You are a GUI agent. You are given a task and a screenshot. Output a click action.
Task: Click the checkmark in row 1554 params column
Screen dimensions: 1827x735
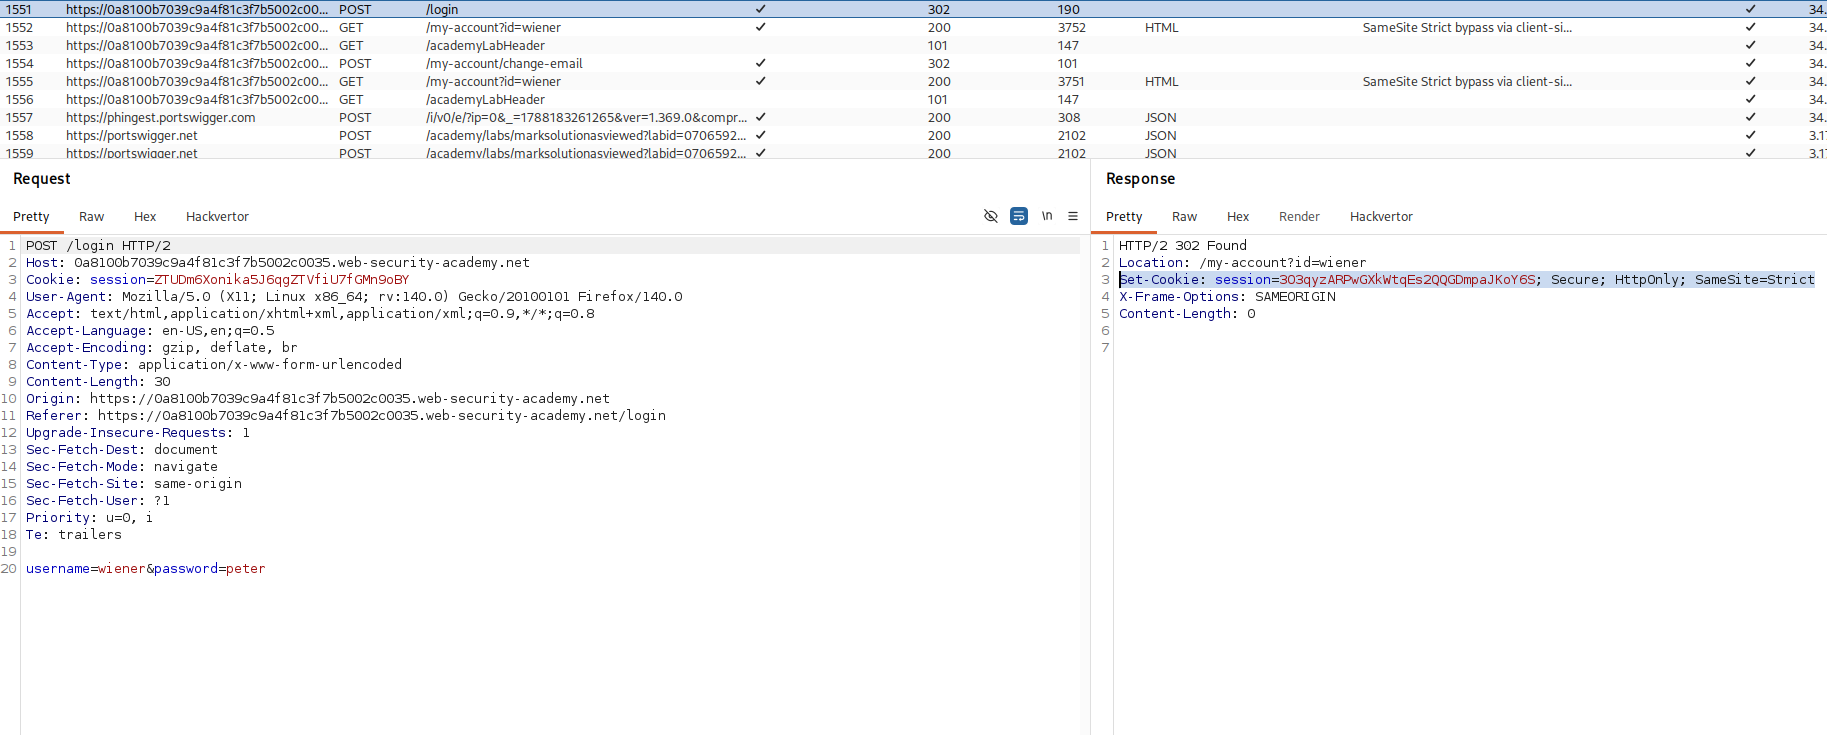(761, 63)
